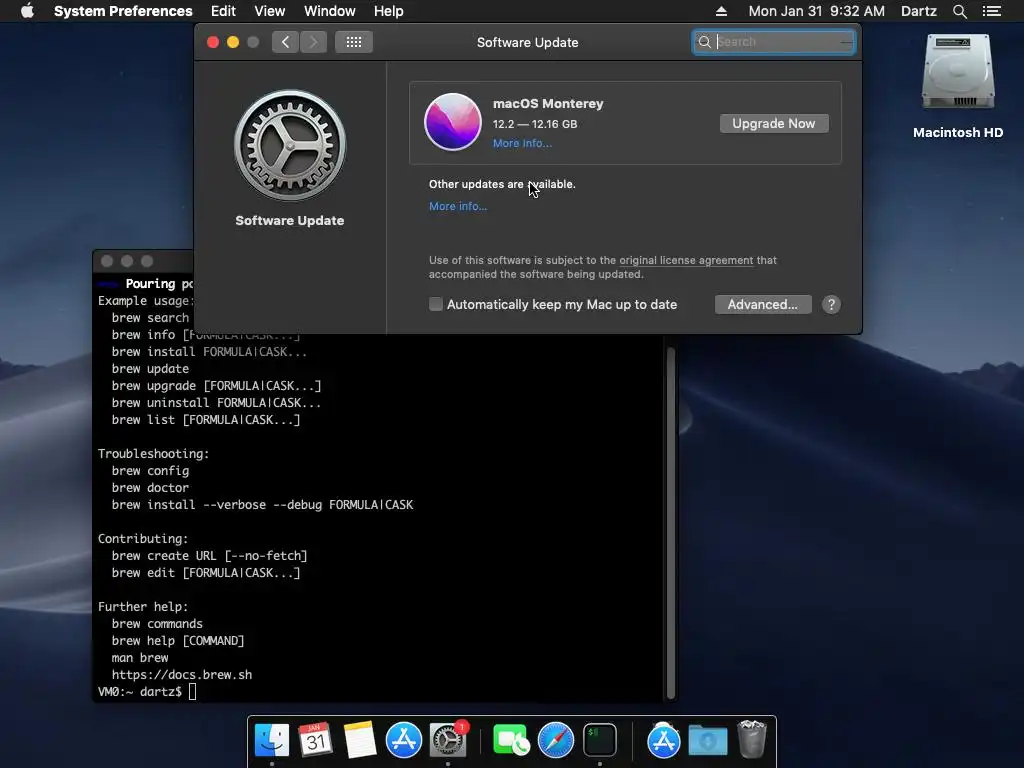Open the Edit menu

point(223,11)
